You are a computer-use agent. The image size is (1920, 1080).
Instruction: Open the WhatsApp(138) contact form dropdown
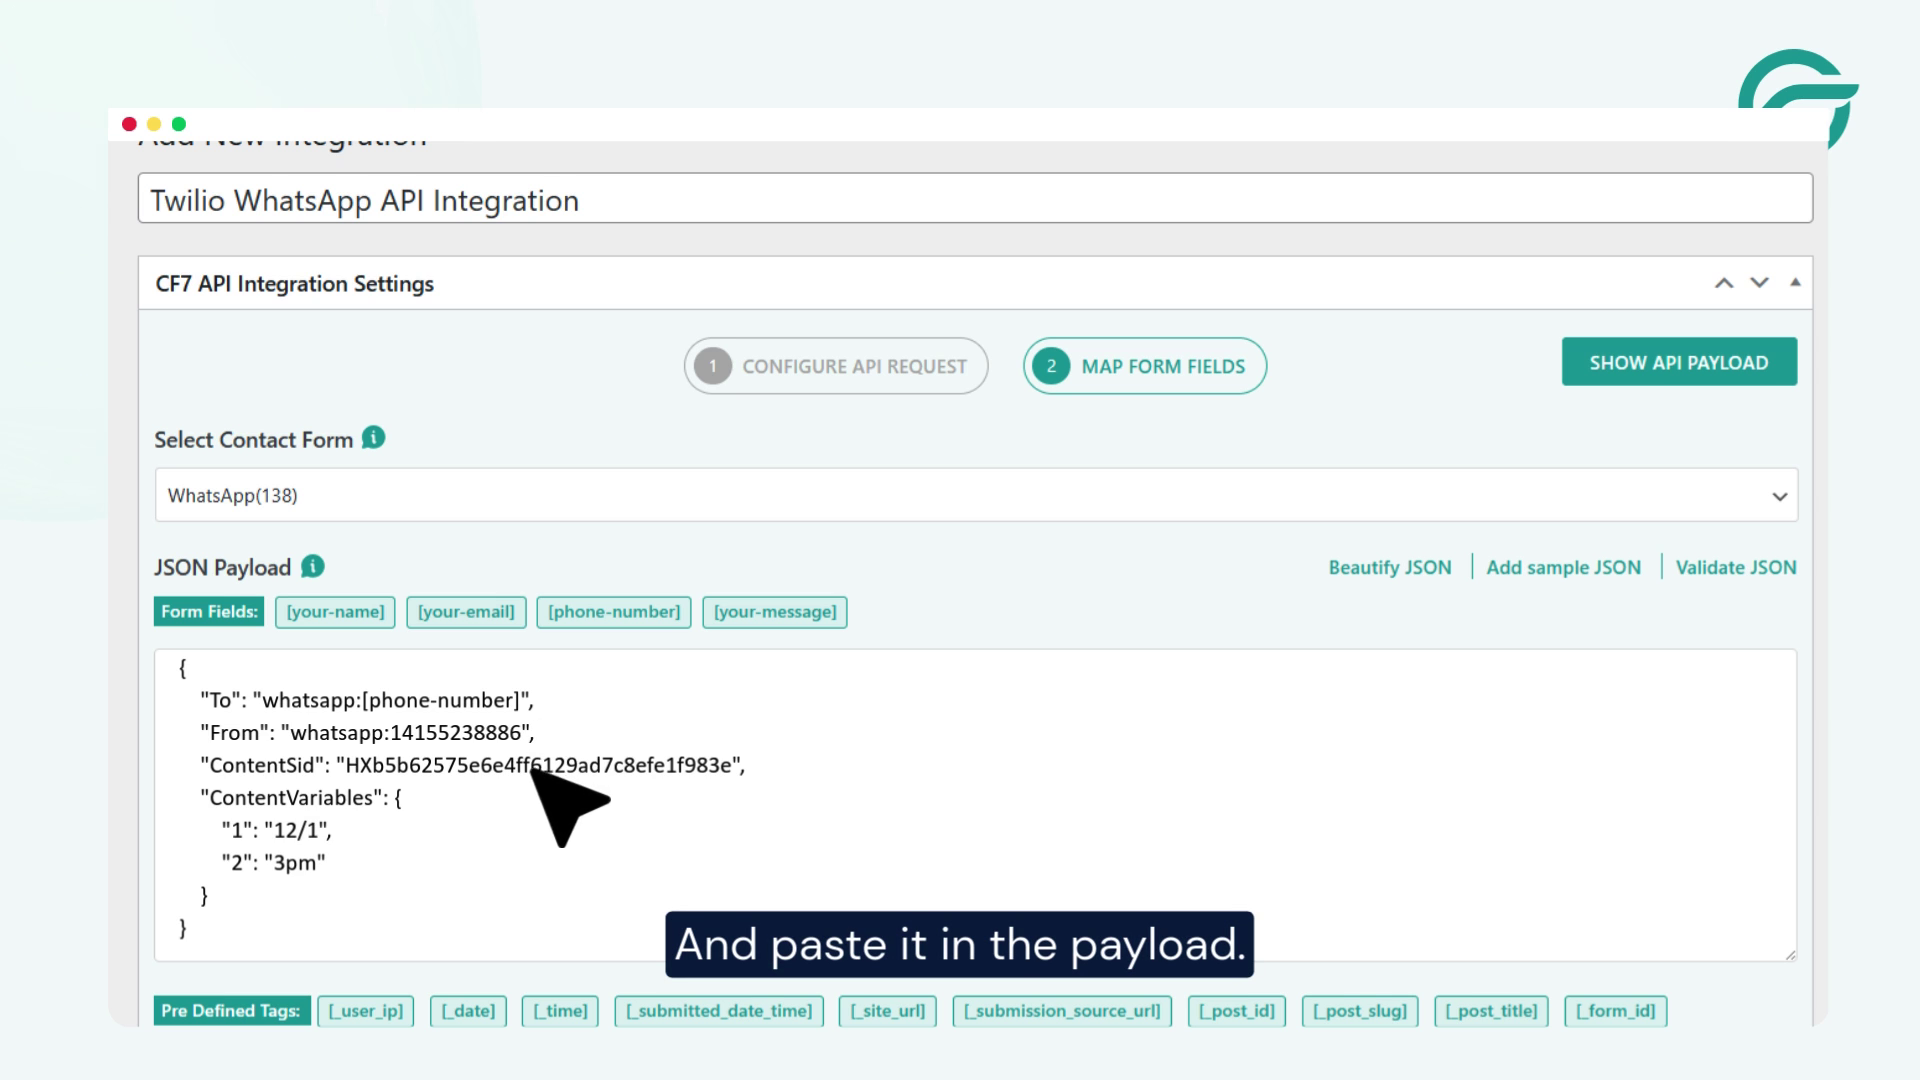pyautogui.click(x=1778, y=495)
